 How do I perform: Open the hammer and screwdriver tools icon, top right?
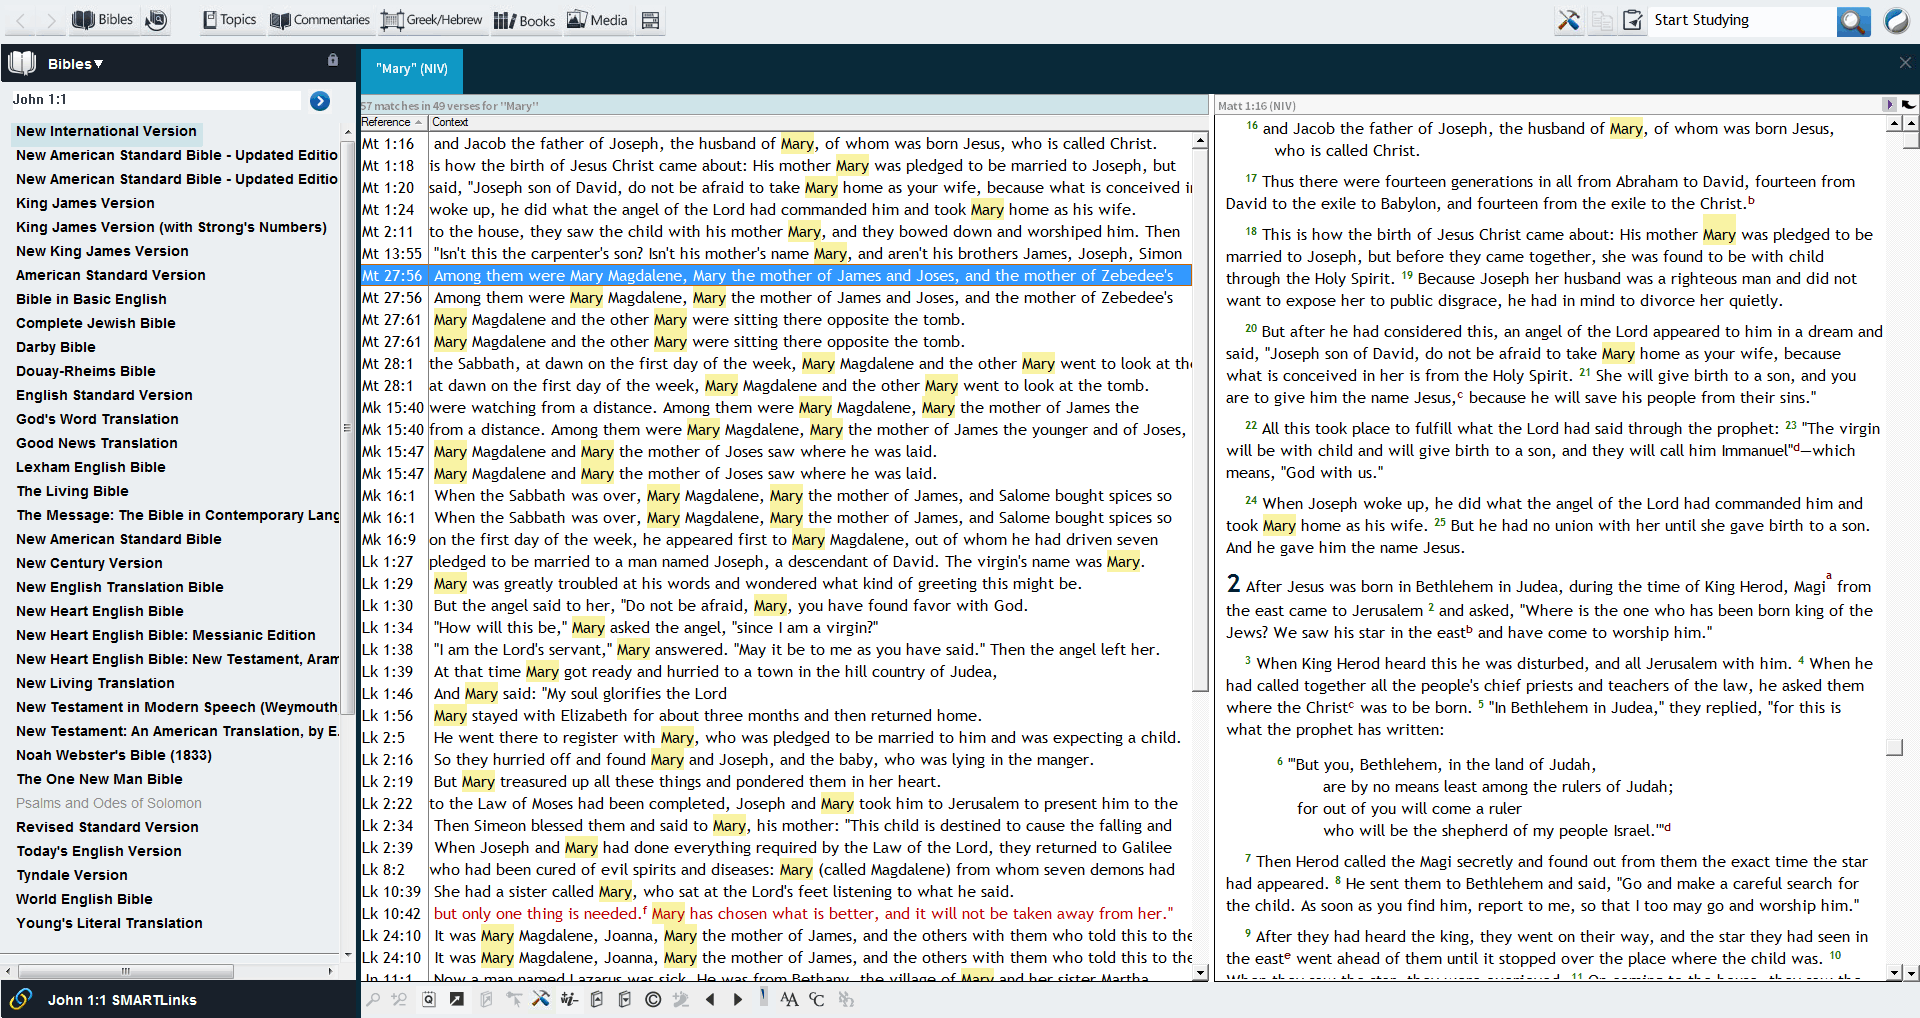click(x=1568, y=20)
